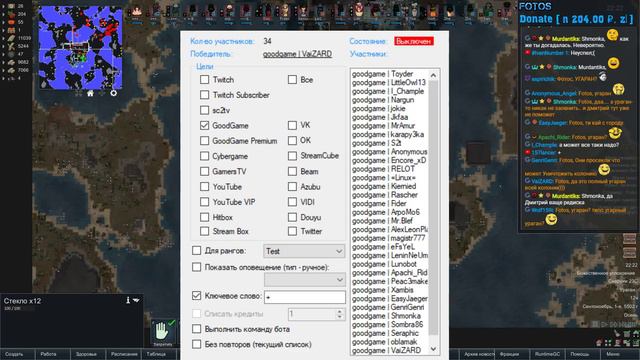Enable the GoodGame Premium checkbox
The image size is (640, 360).
coord(204,141)
